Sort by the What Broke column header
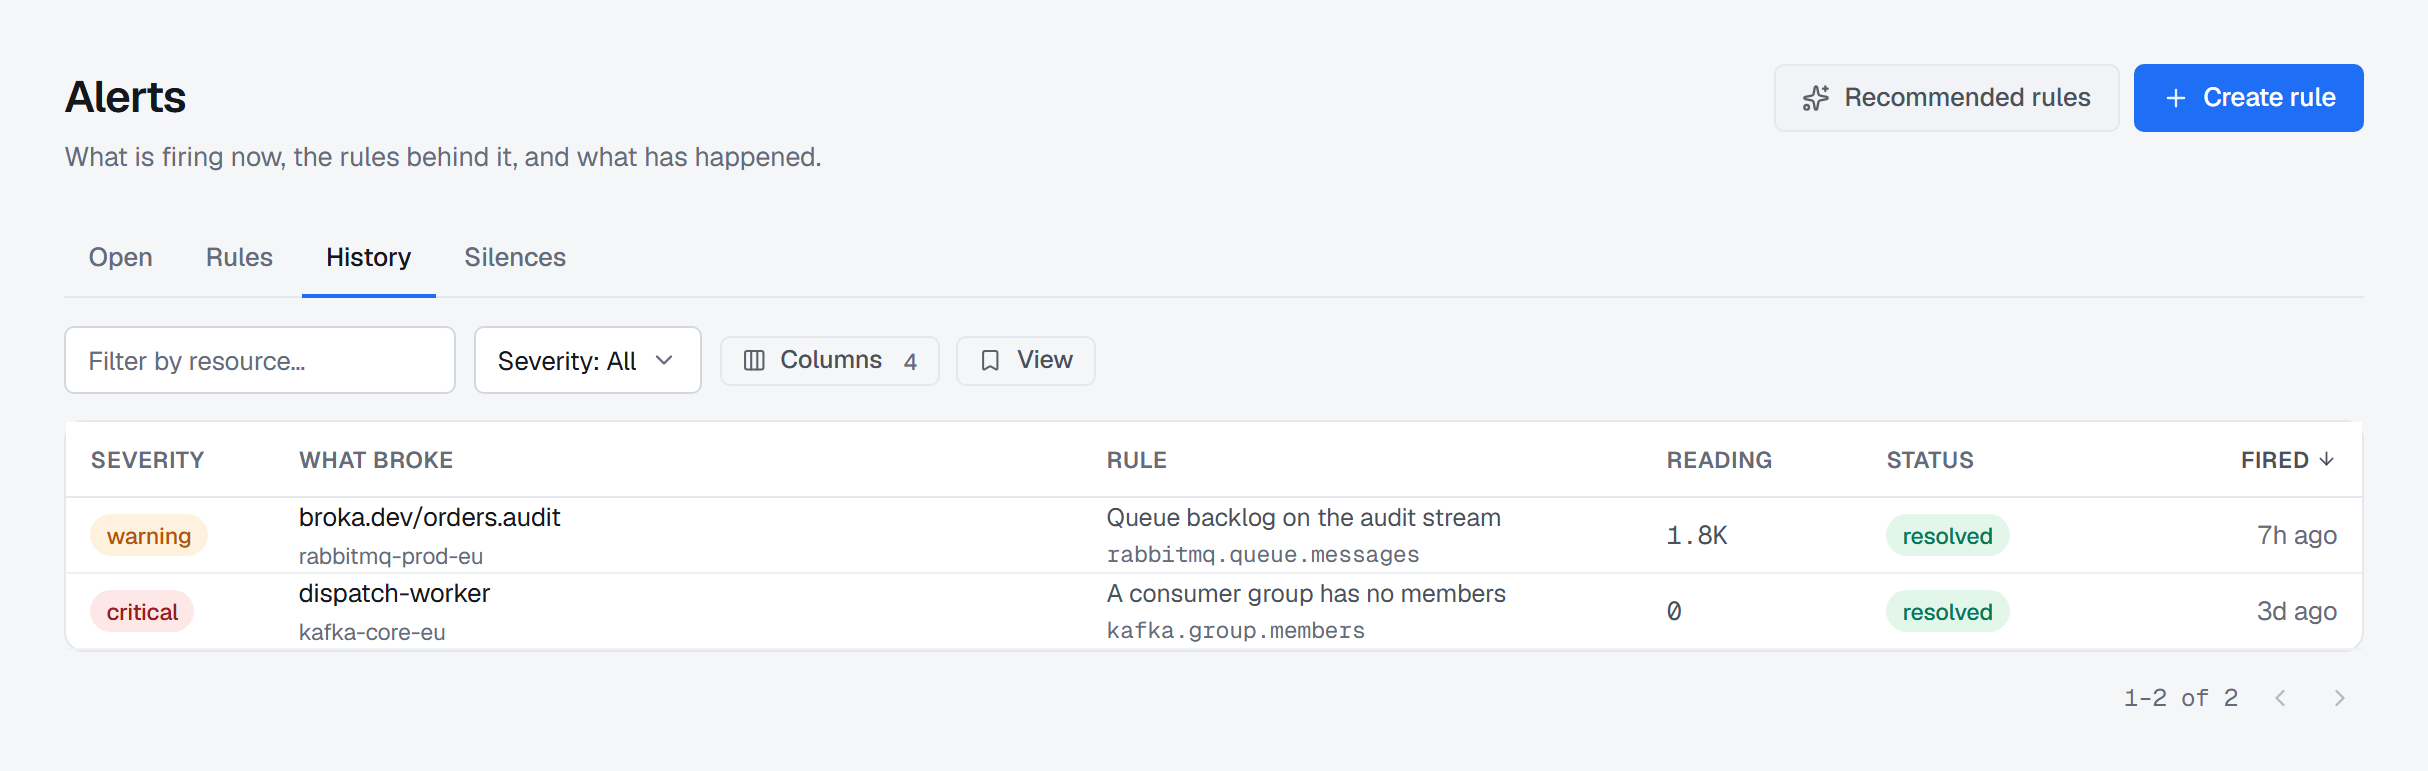This screenshot has height=771, width=2428. click(376, 460)
